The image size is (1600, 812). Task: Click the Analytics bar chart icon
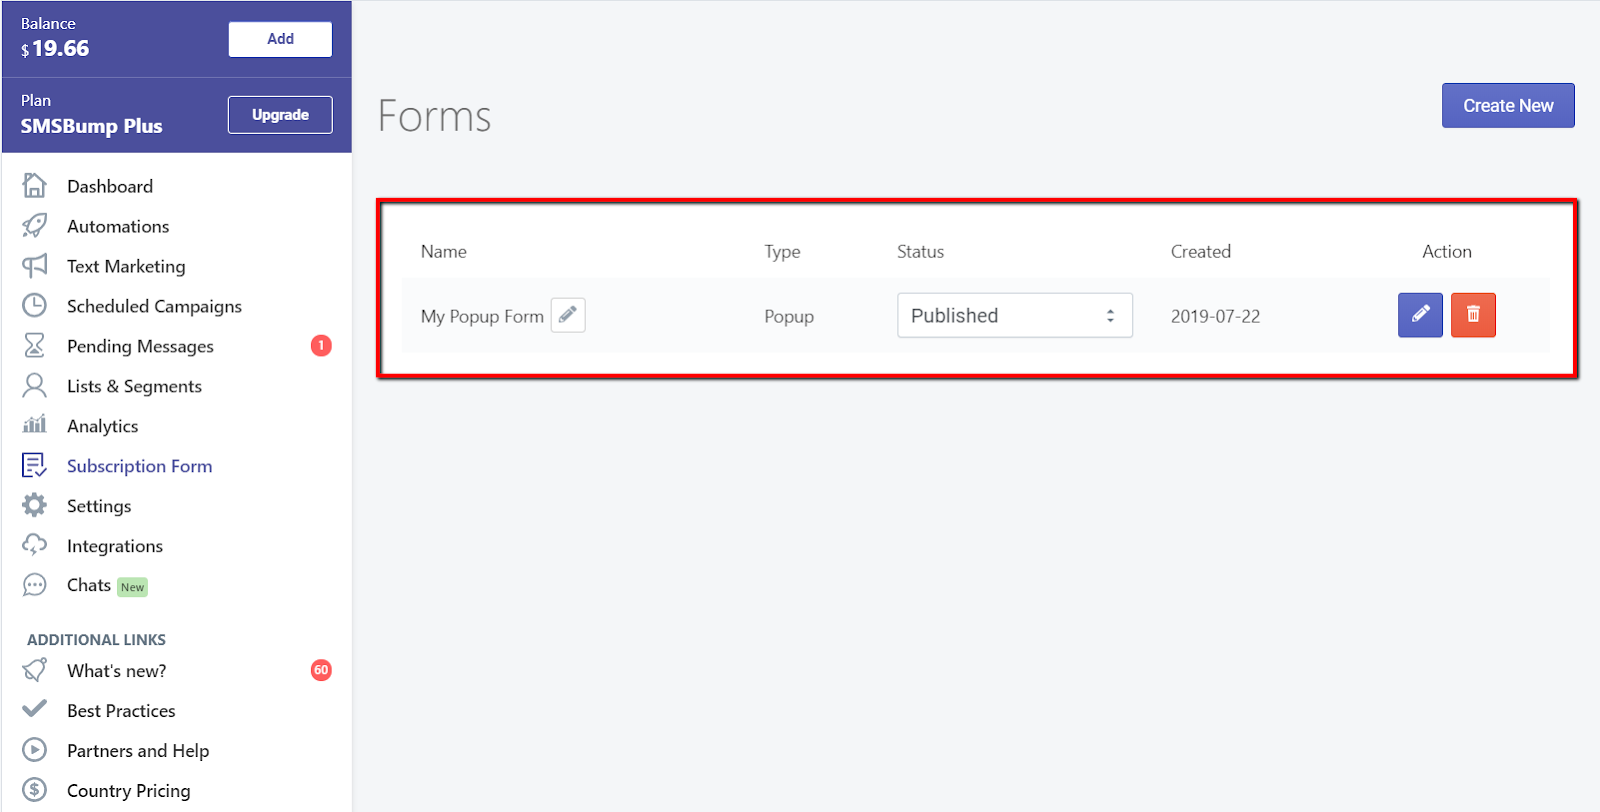pos(34,424)
